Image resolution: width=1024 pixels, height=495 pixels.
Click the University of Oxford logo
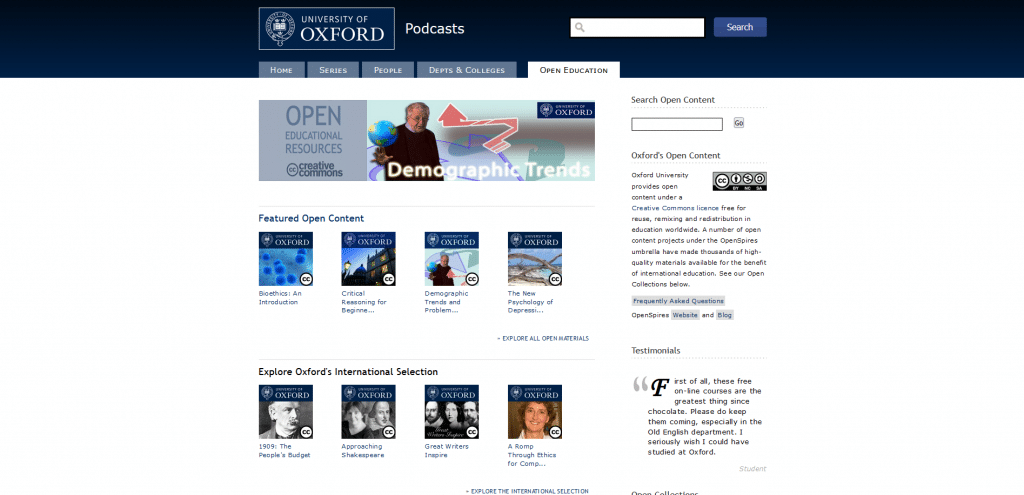coord(327,29)
